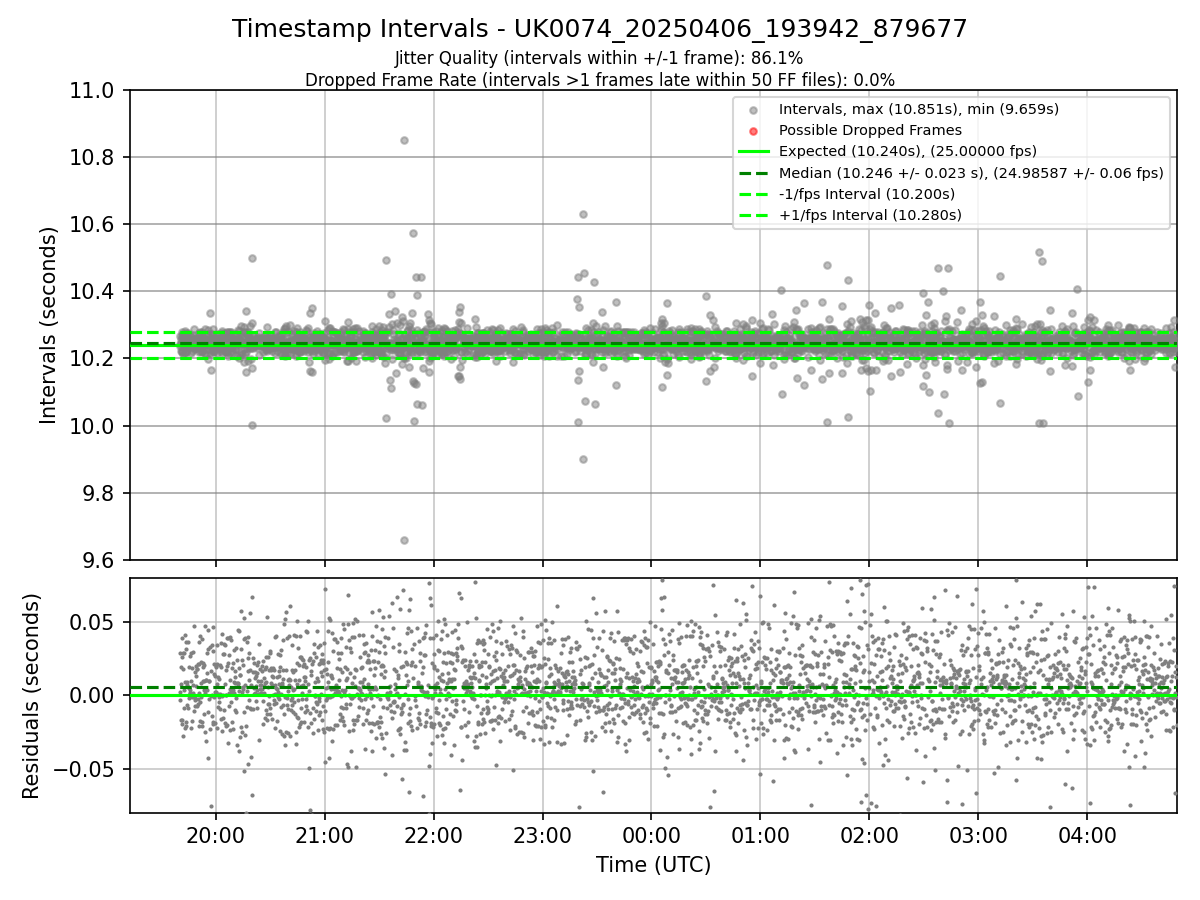Screen dimensions: 1200x900
Task: Click the outlier point near 9.9 seconds after 23:00
Action: (583, 459)
